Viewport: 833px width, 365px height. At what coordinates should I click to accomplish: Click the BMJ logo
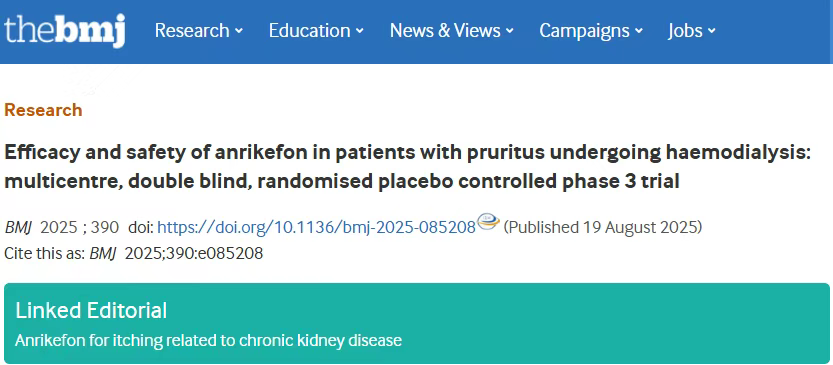coord(65,31)
